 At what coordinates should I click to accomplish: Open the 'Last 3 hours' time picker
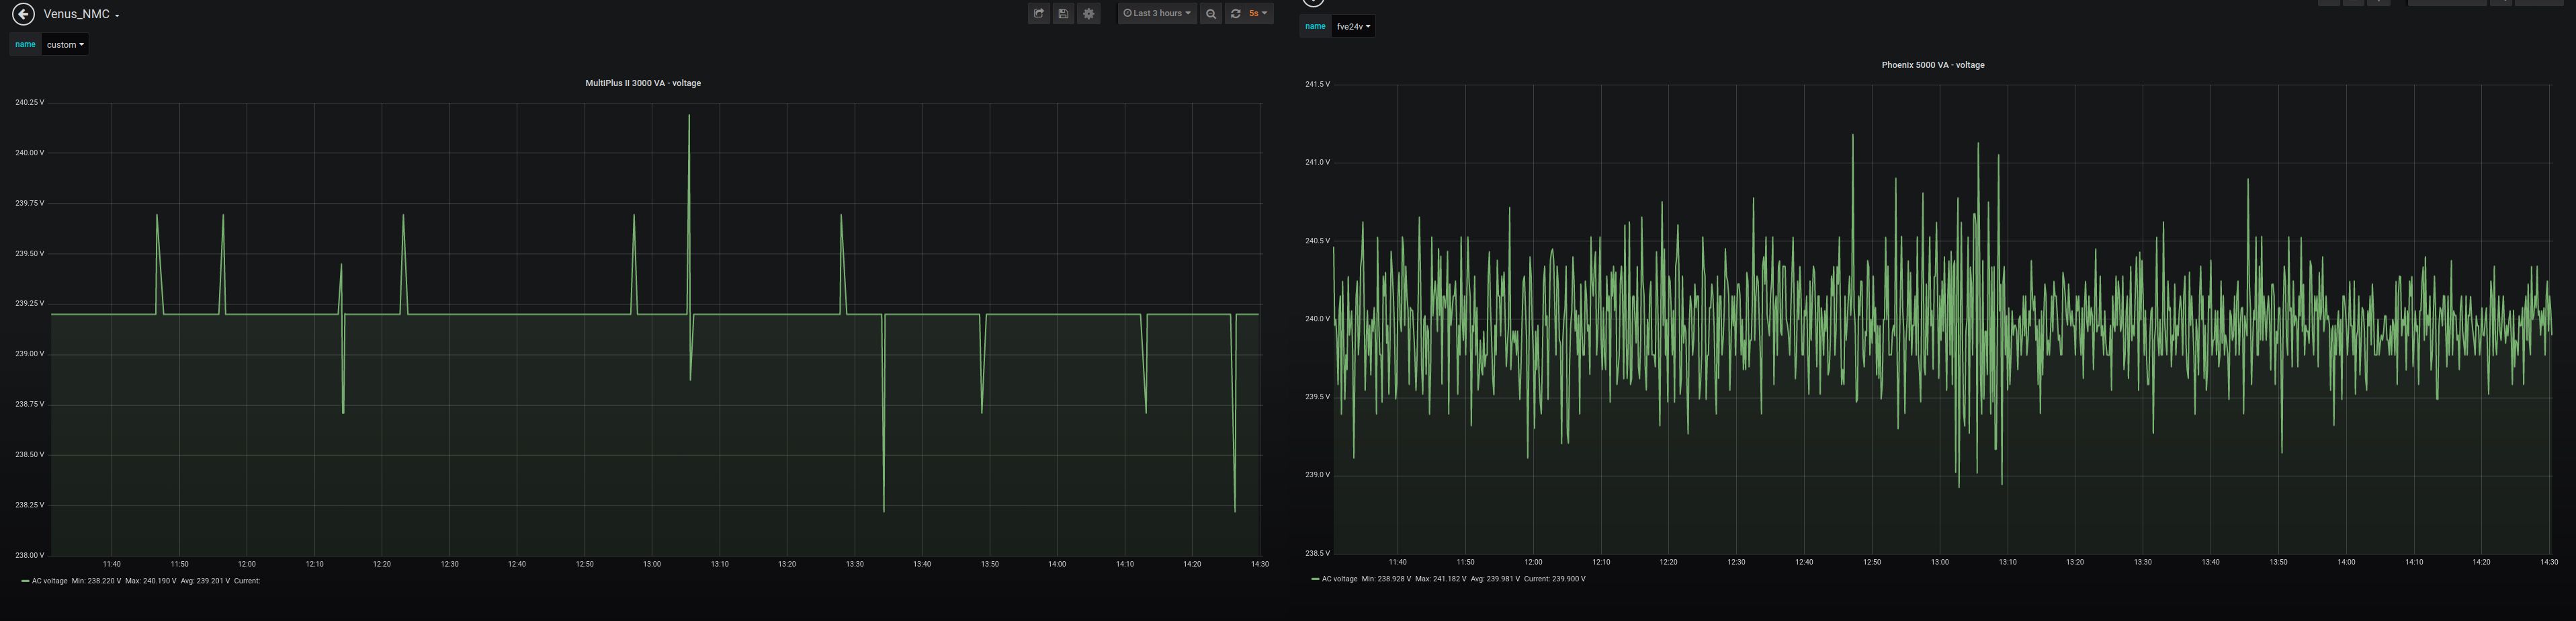coord(1157,14)
